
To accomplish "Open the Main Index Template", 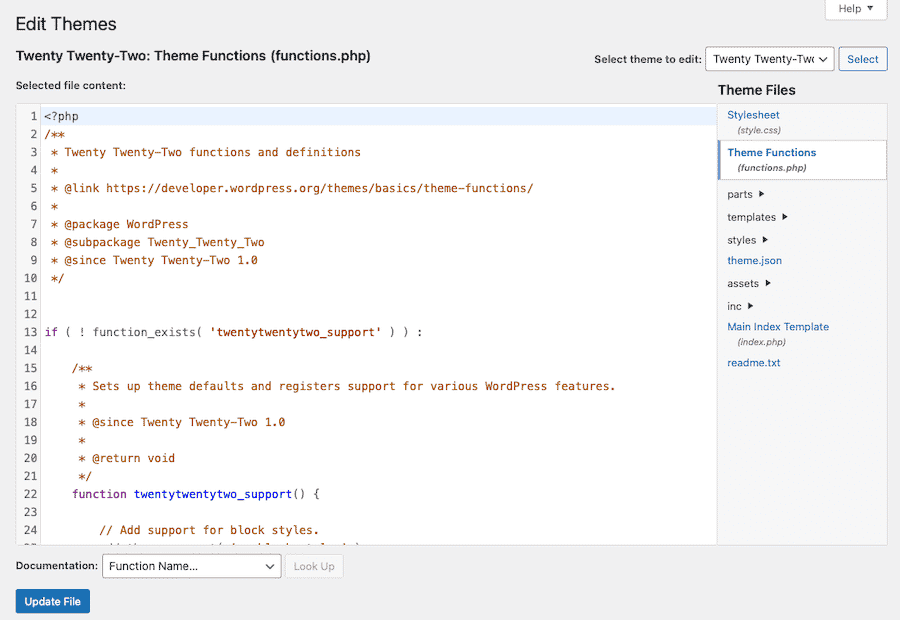I will (x=778, y=326).
